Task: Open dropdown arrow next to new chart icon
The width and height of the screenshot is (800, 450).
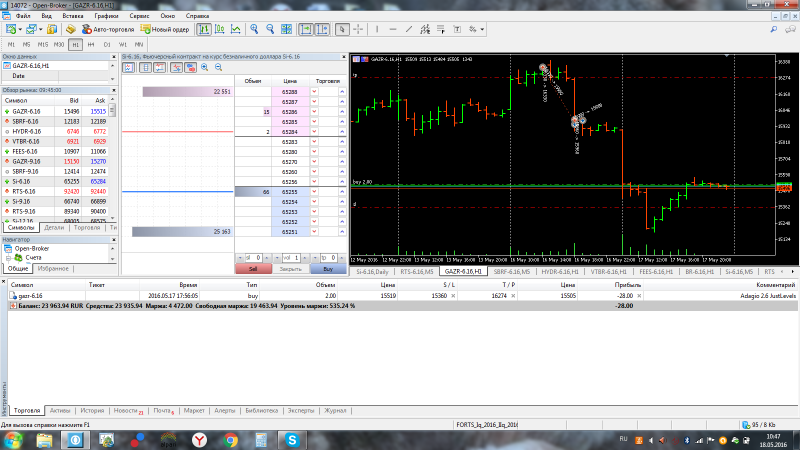Action: click(x=20, y=30)
